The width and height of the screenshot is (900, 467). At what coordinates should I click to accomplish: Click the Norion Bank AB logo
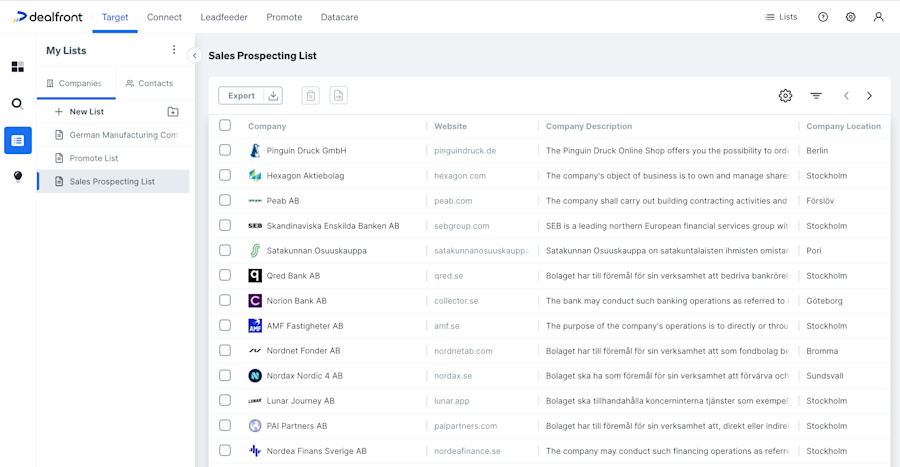(255, 301)
